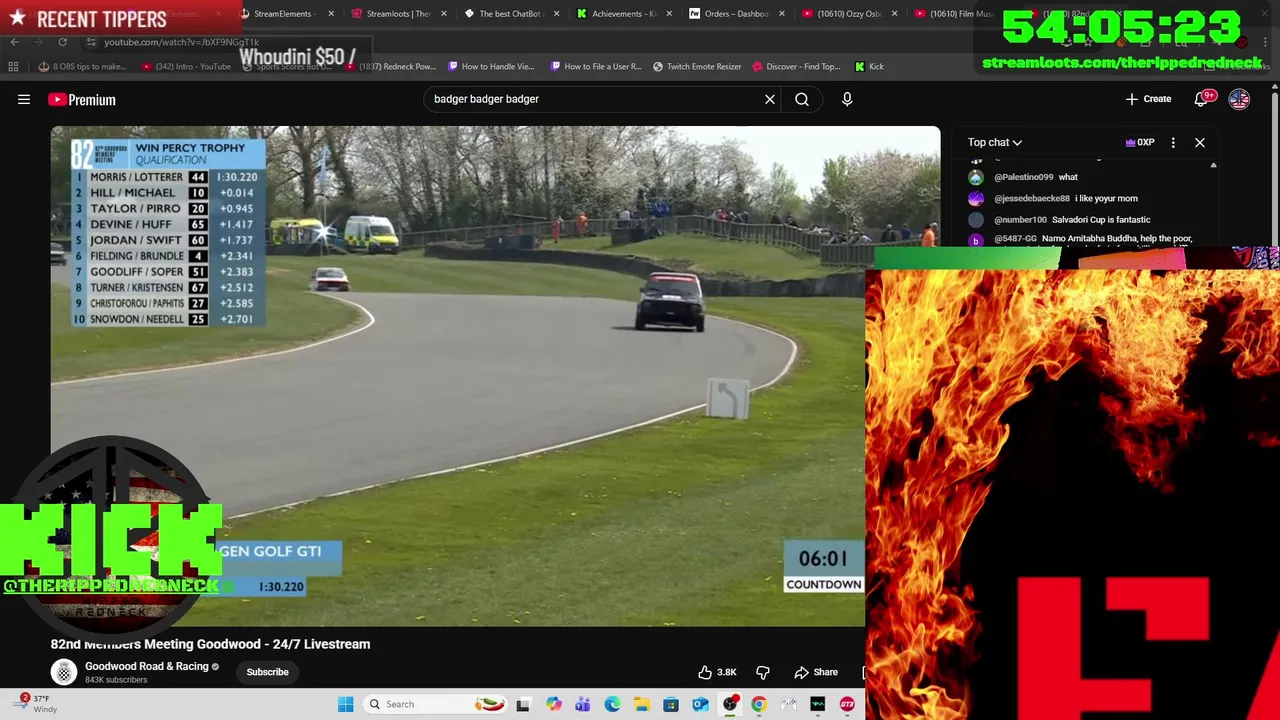Open the How to Handle Vie... bookmark

point(490,66)
